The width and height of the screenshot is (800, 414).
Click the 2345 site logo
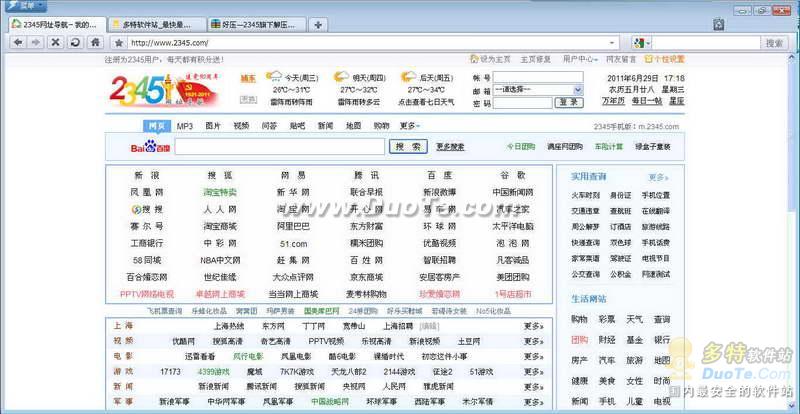click(163, 90)
